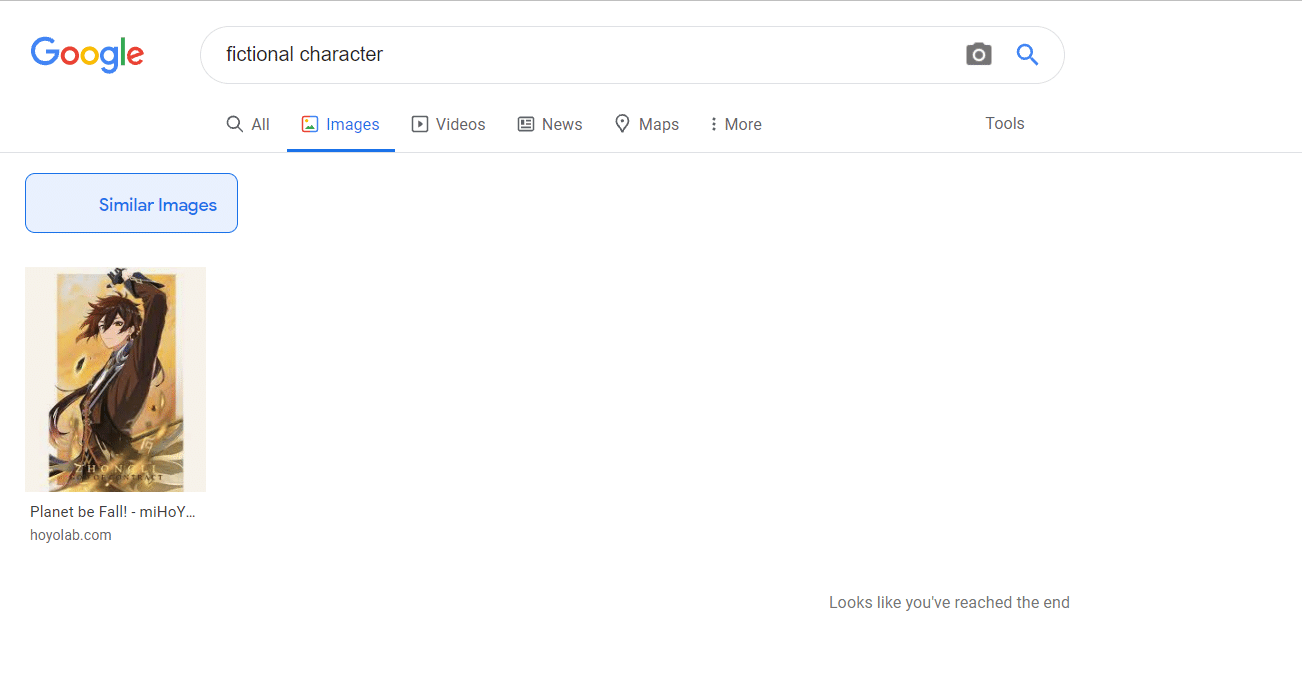
Task: Open search by image camera icon
Action: click(978, 55)
